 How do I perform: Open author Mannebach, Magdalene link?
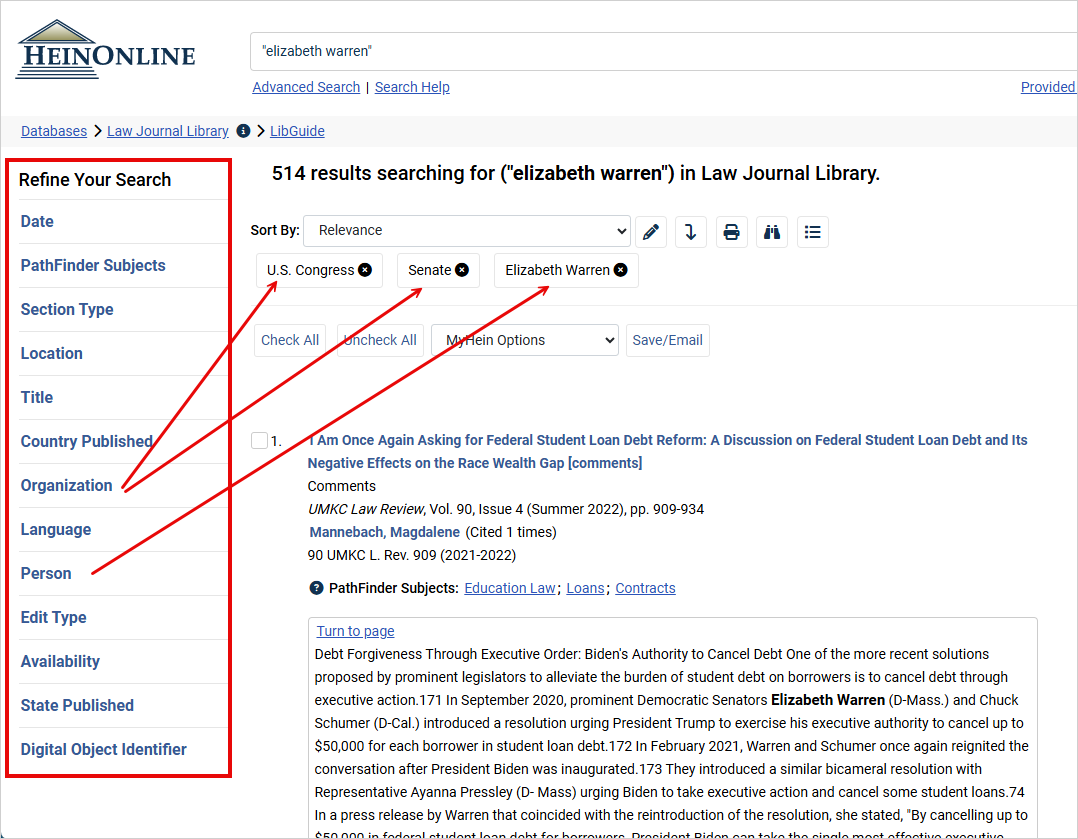pos(384,532)
